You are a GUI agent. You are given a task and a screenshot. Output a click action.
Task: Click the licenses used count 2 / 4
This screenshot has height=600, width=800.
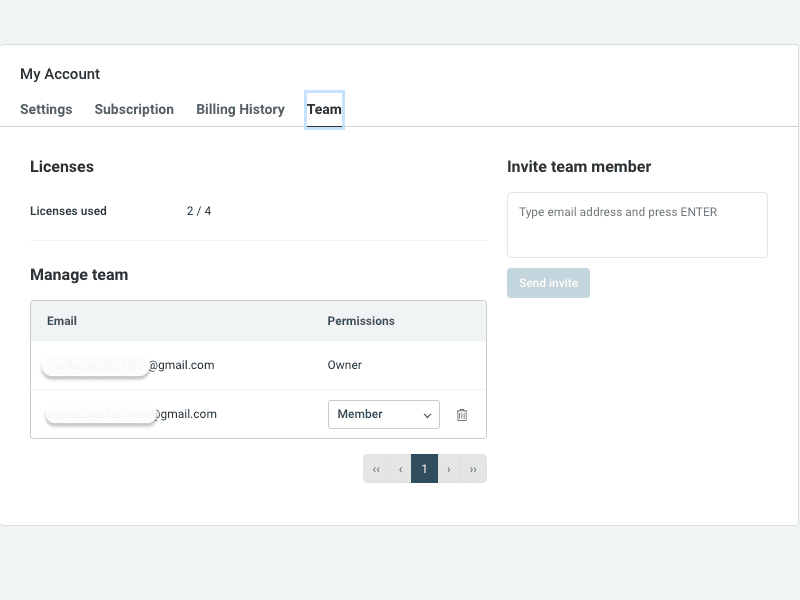point(199,211)
